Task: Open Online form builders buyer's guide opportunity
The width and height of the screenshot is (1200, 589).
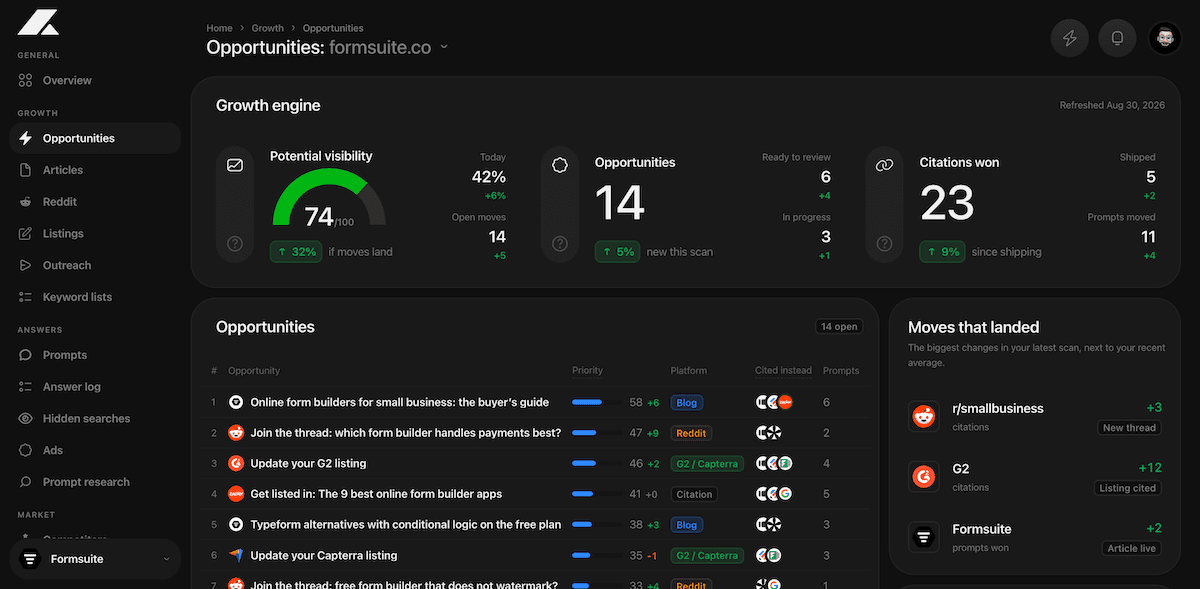Action: pos(399,402)
